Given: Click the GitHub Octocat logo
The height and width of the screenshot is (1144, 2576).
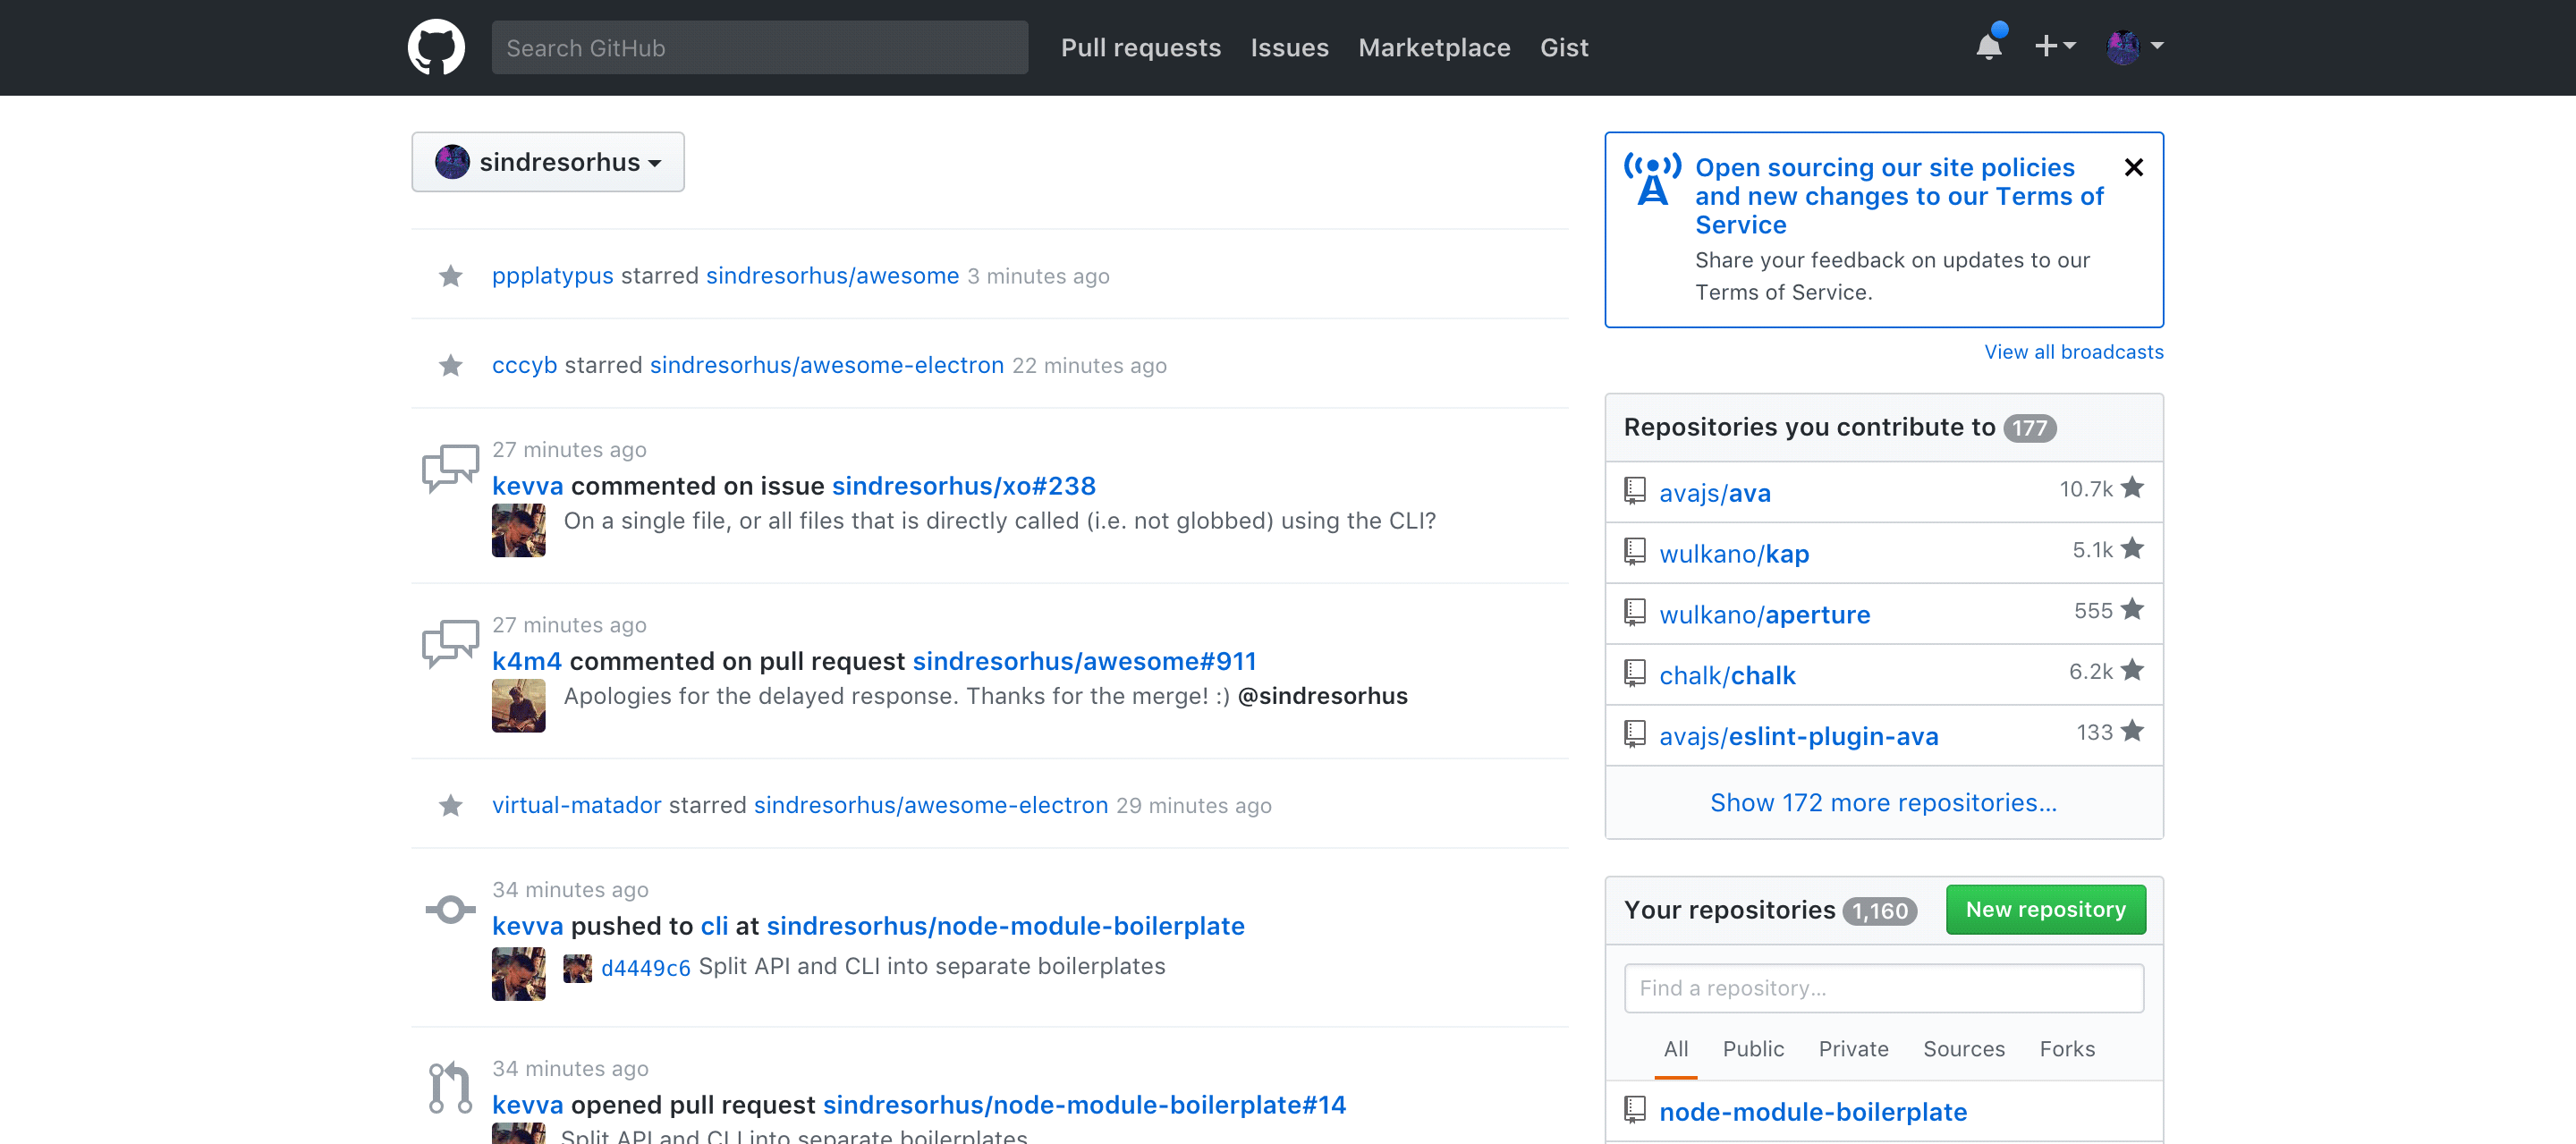Looking at the screenshot, I should pyautogui.click(x=436, y=47).
